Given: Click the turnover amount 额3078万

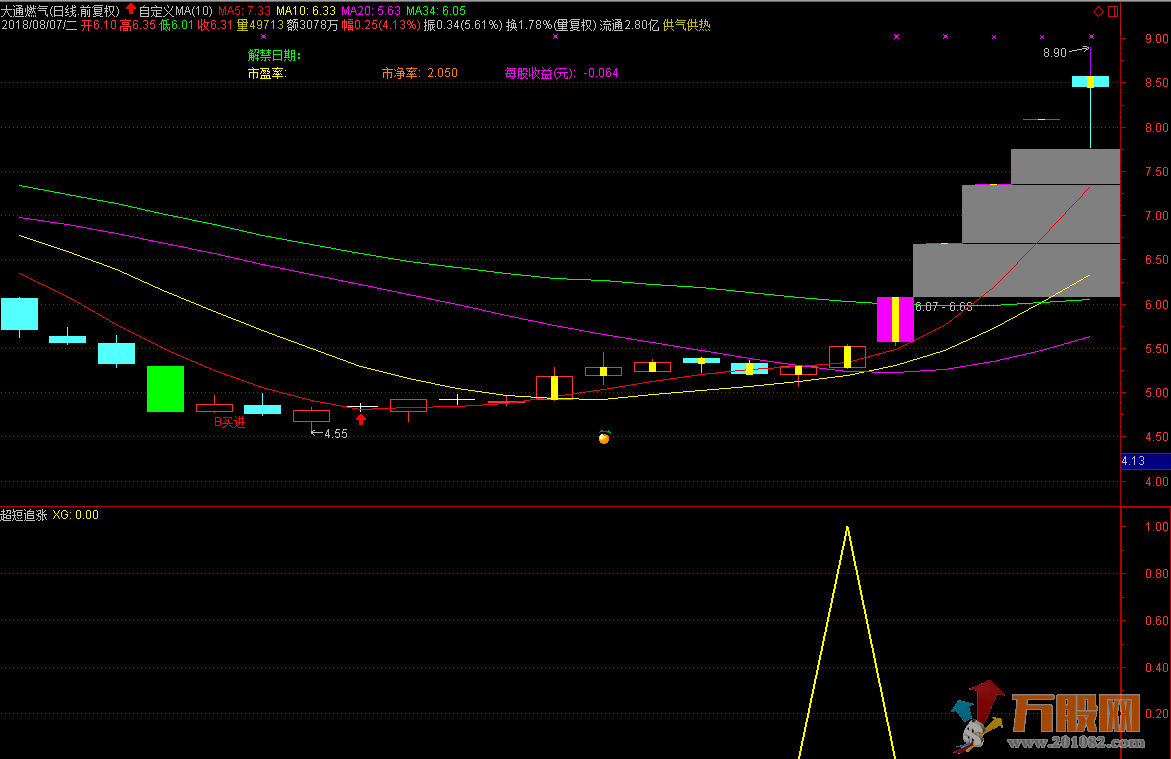Looking at the screenshot, I should [312, 25].
